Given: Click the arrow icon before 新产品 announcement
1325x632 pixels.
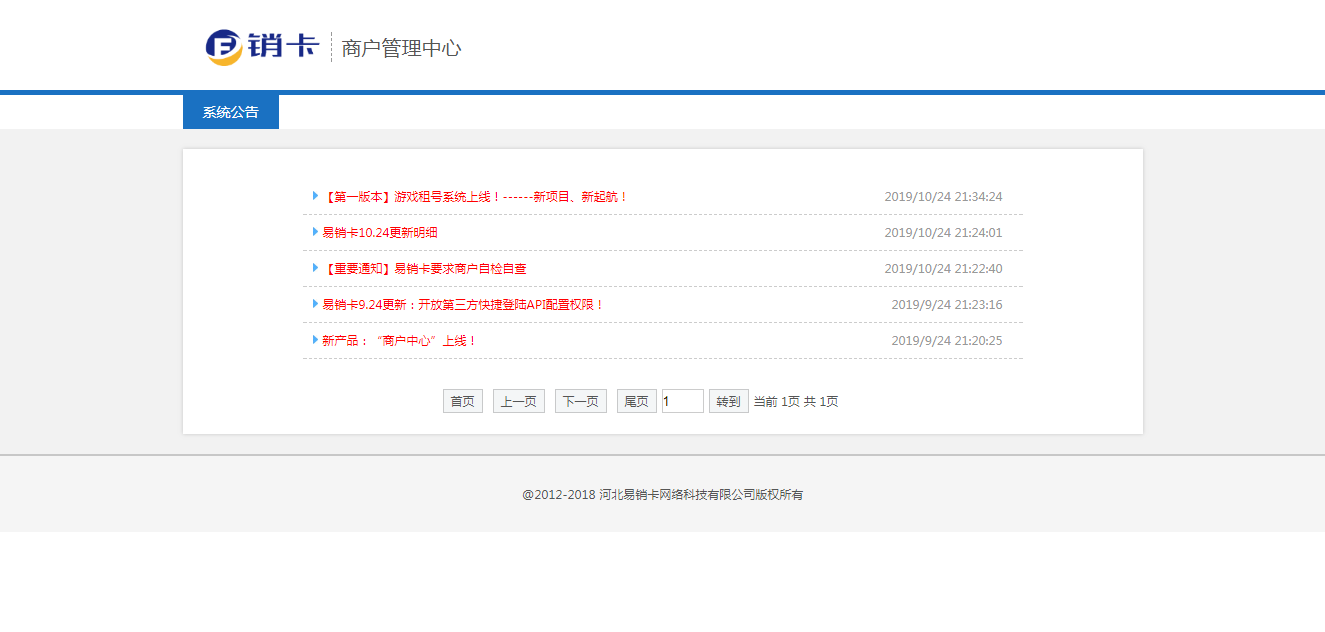Looking at the screenshot, I should [x=315, y=340].
